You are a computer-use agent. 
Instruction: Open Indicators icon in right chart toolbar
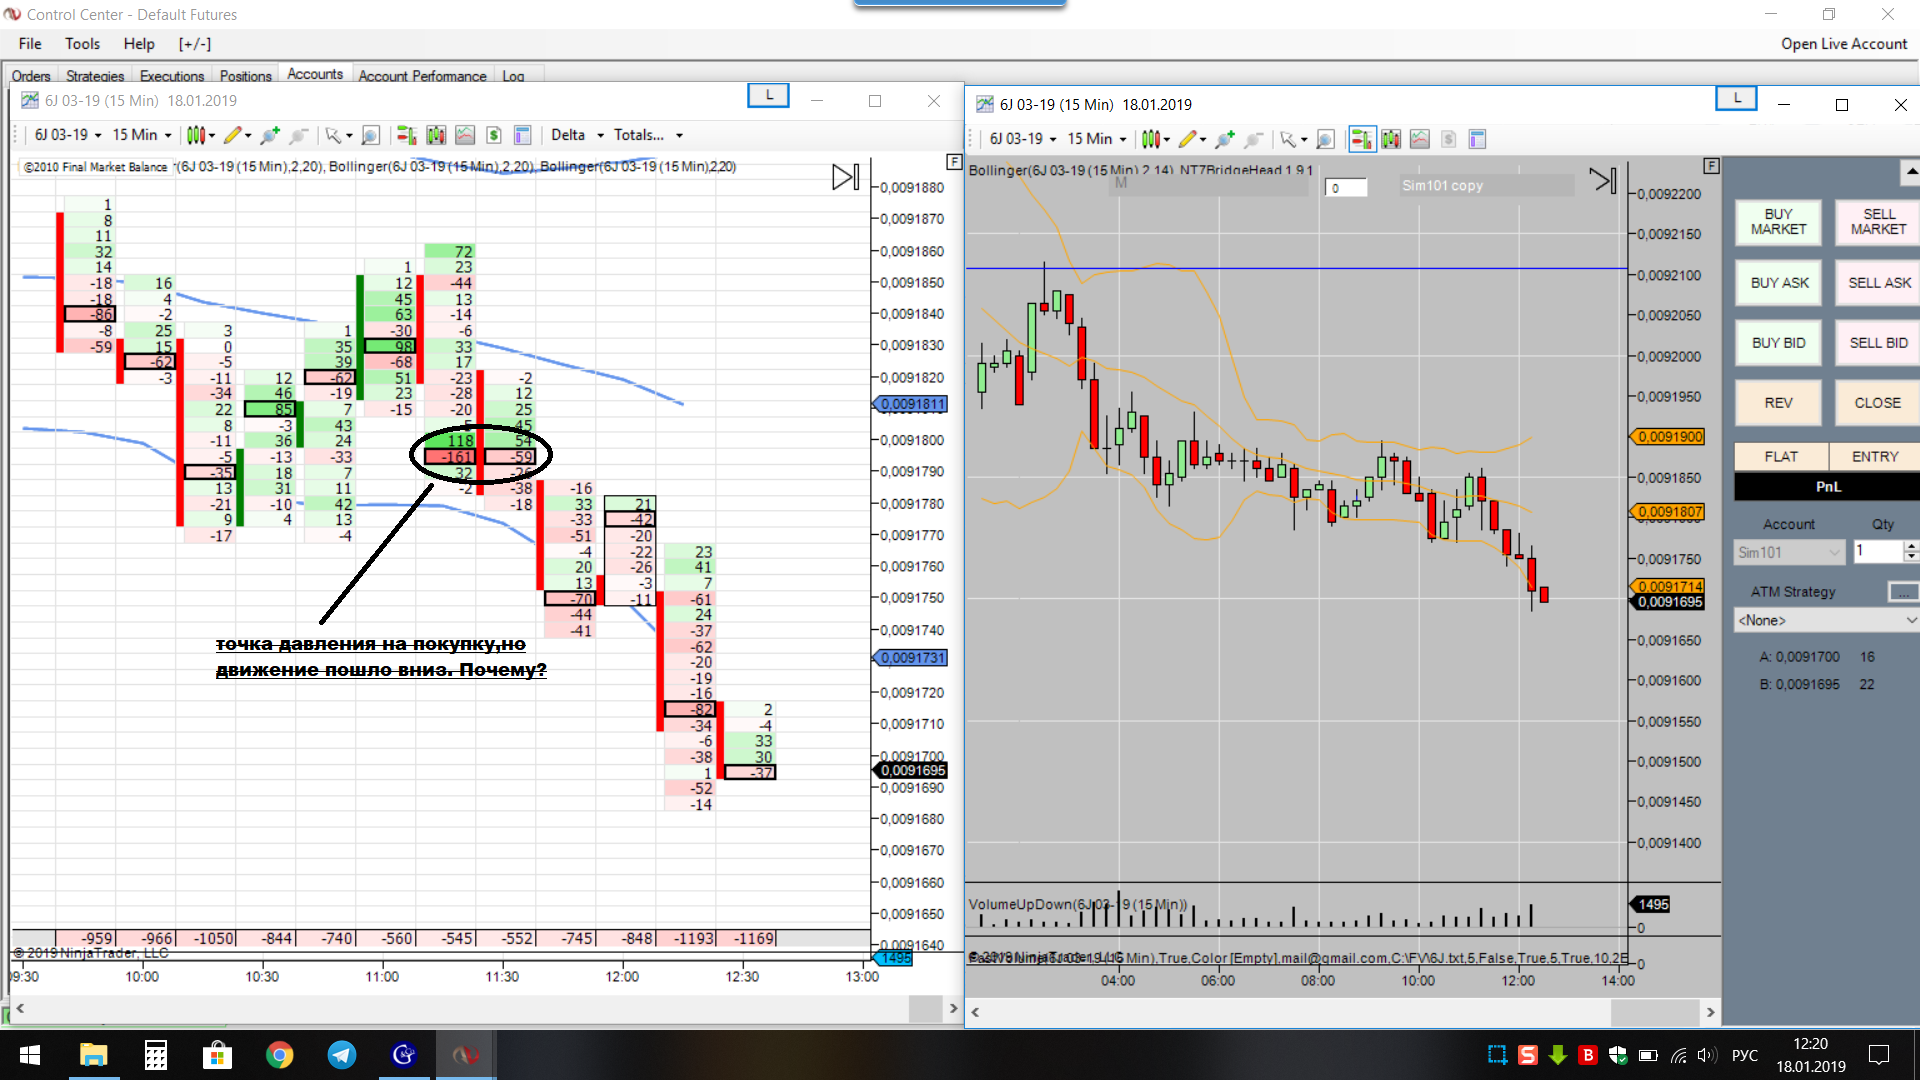(1419, 139)
